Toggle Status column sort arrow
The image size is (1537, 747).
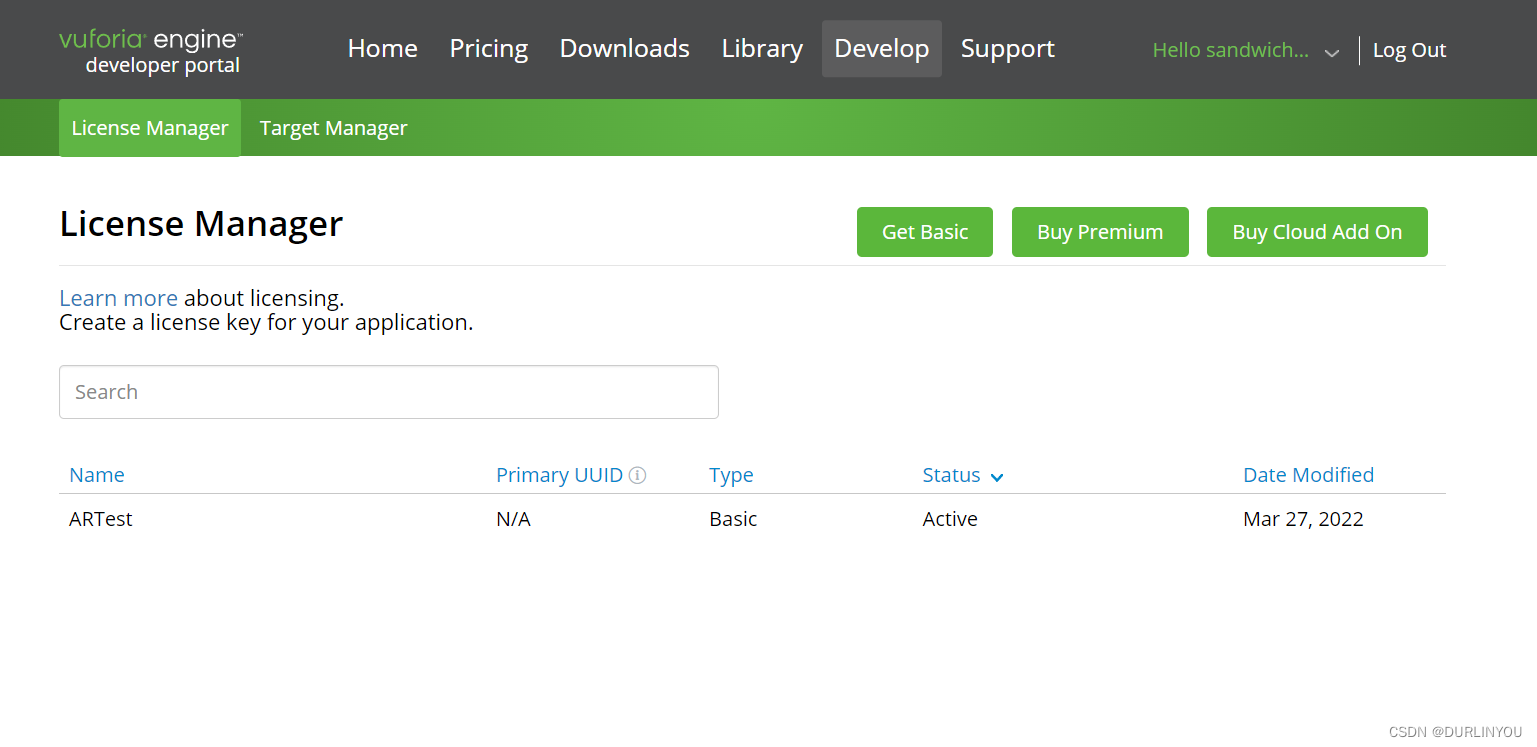(x=996, y=477)
